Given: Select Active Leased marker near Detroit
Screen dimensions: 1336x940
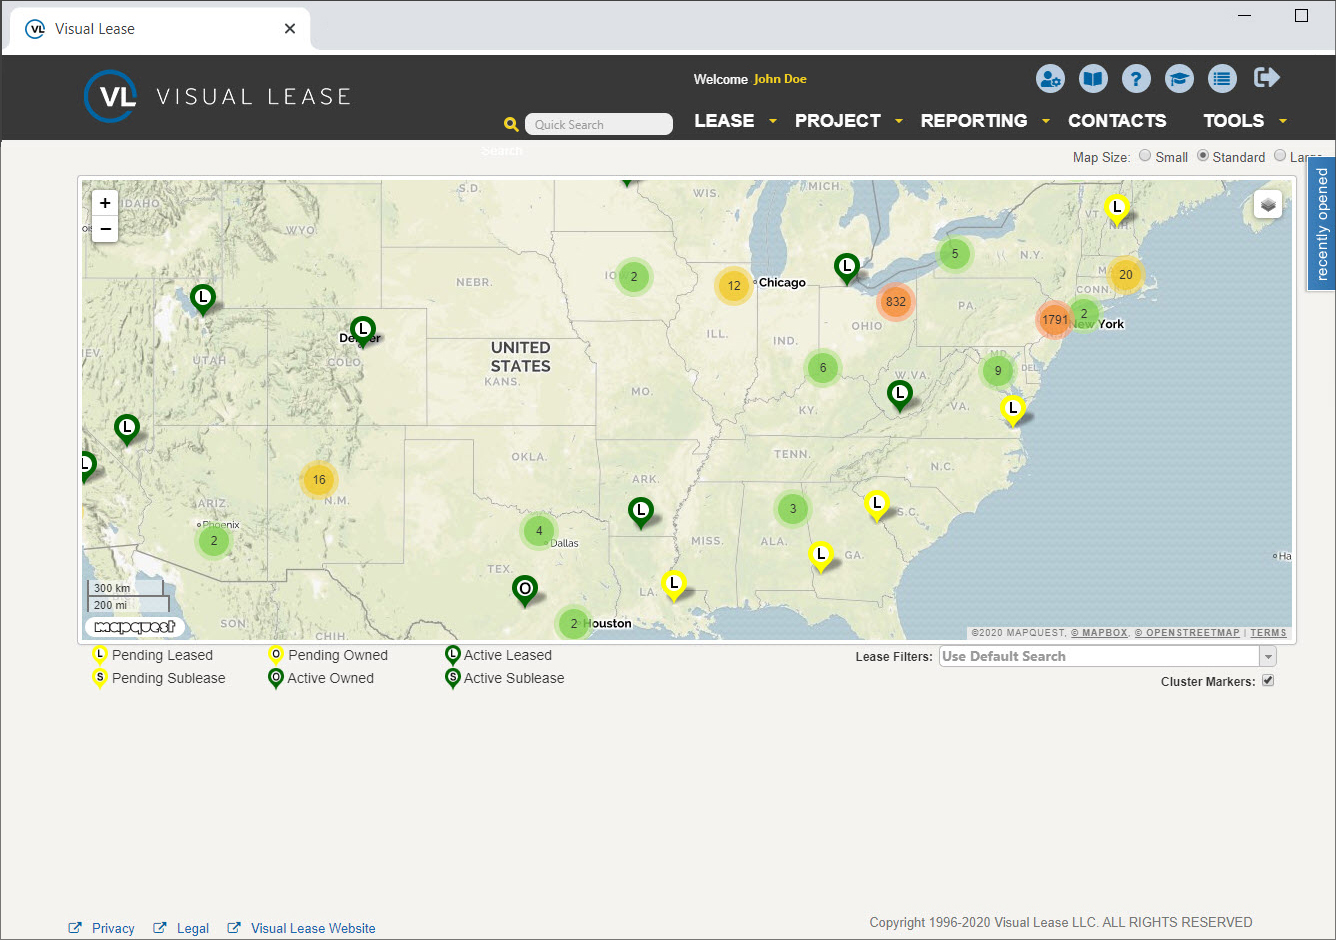Looking at the screenshot, I should 847,269.
